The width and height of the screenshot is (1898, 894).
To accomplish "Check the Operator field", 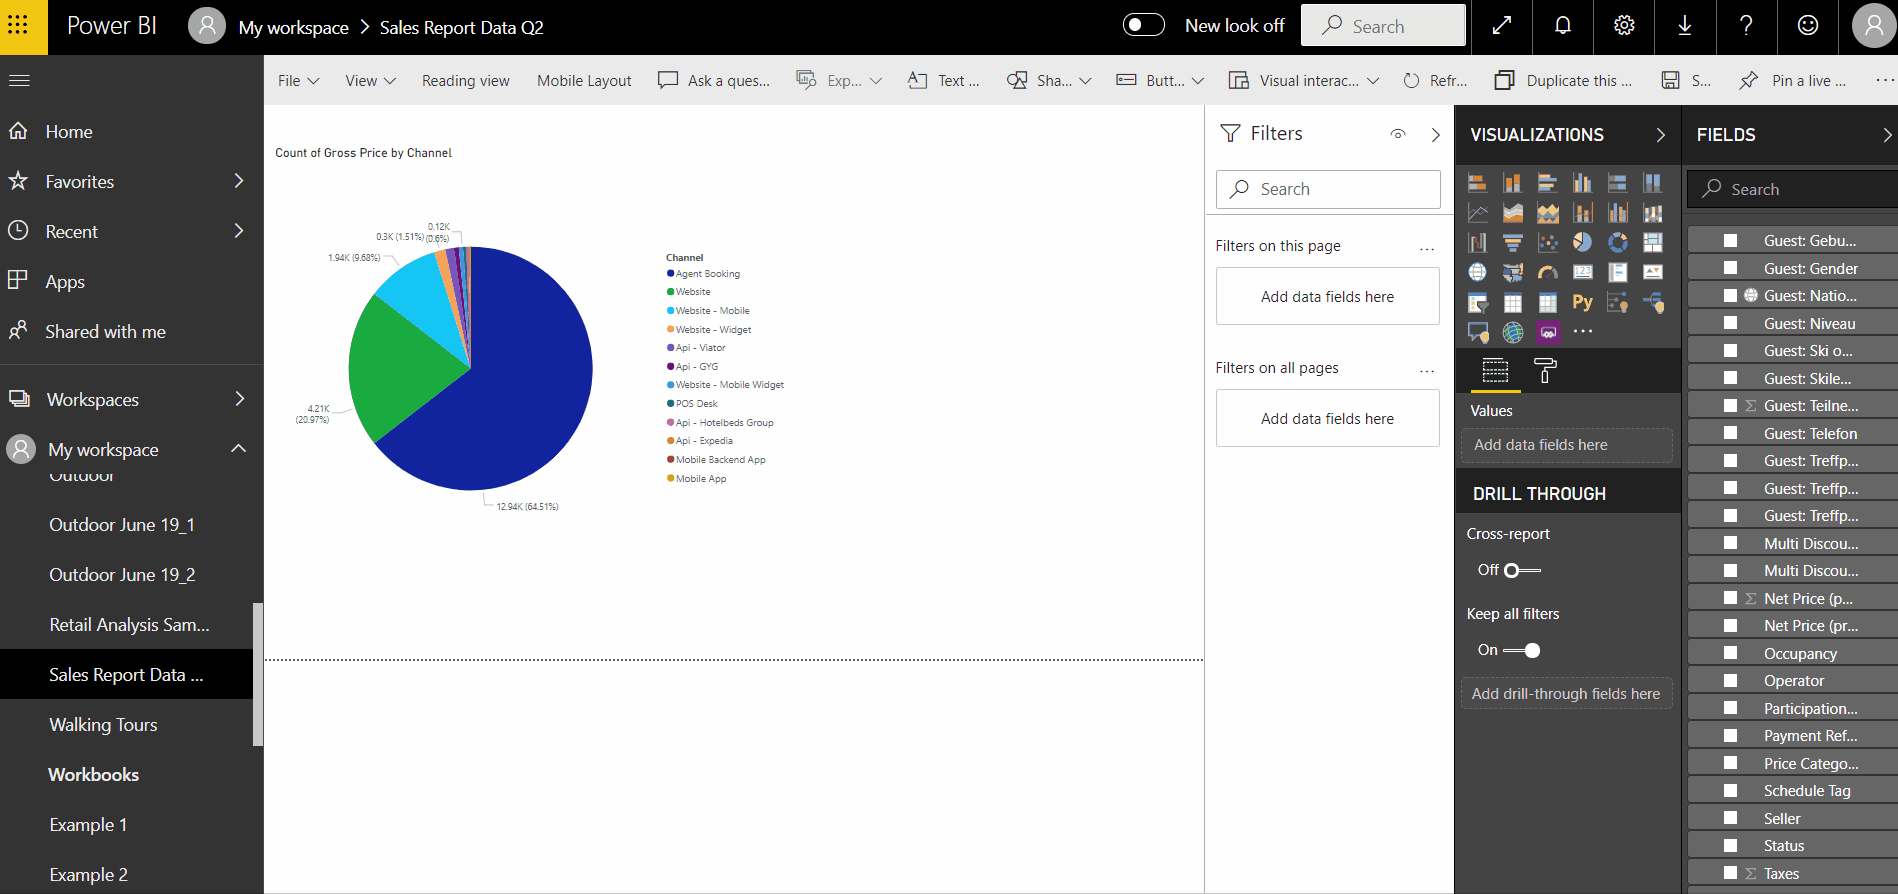I will 1730,680.
